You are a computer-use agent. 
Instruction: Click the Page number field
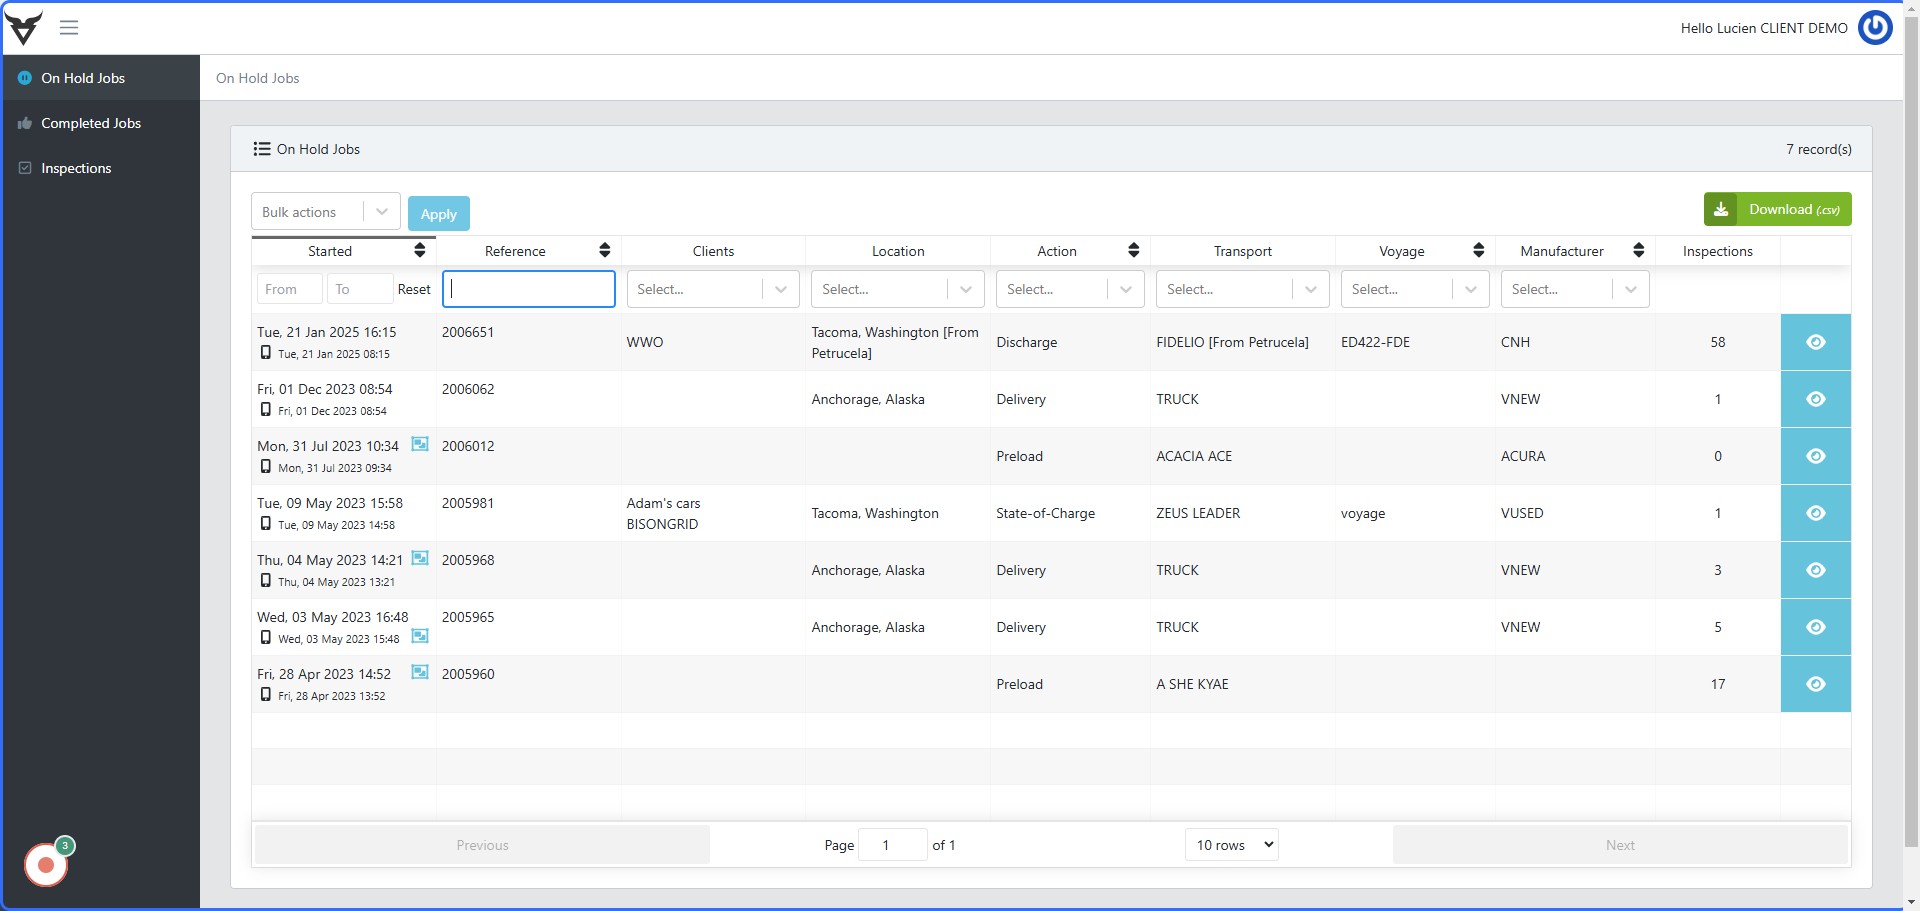pos(893,845)
